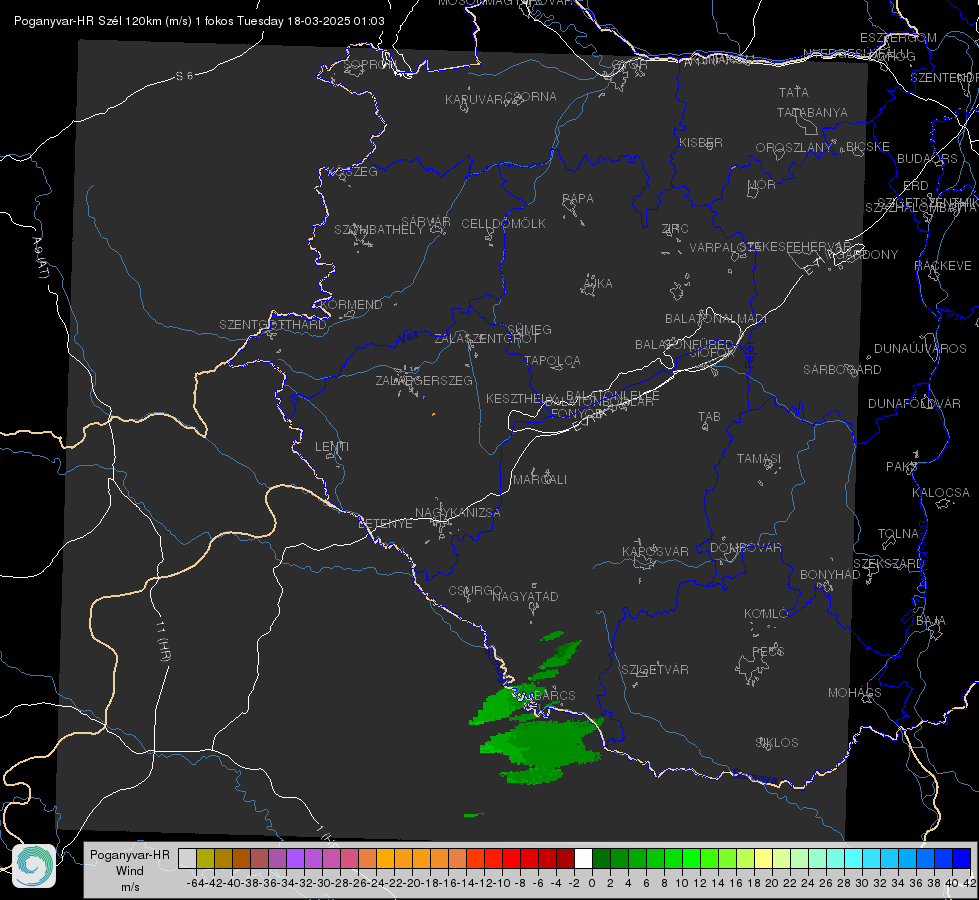This screenshot has width=979, height=900.
Task: Click the SZOMBATHELY city label
Action: click(x=379, y=229)
